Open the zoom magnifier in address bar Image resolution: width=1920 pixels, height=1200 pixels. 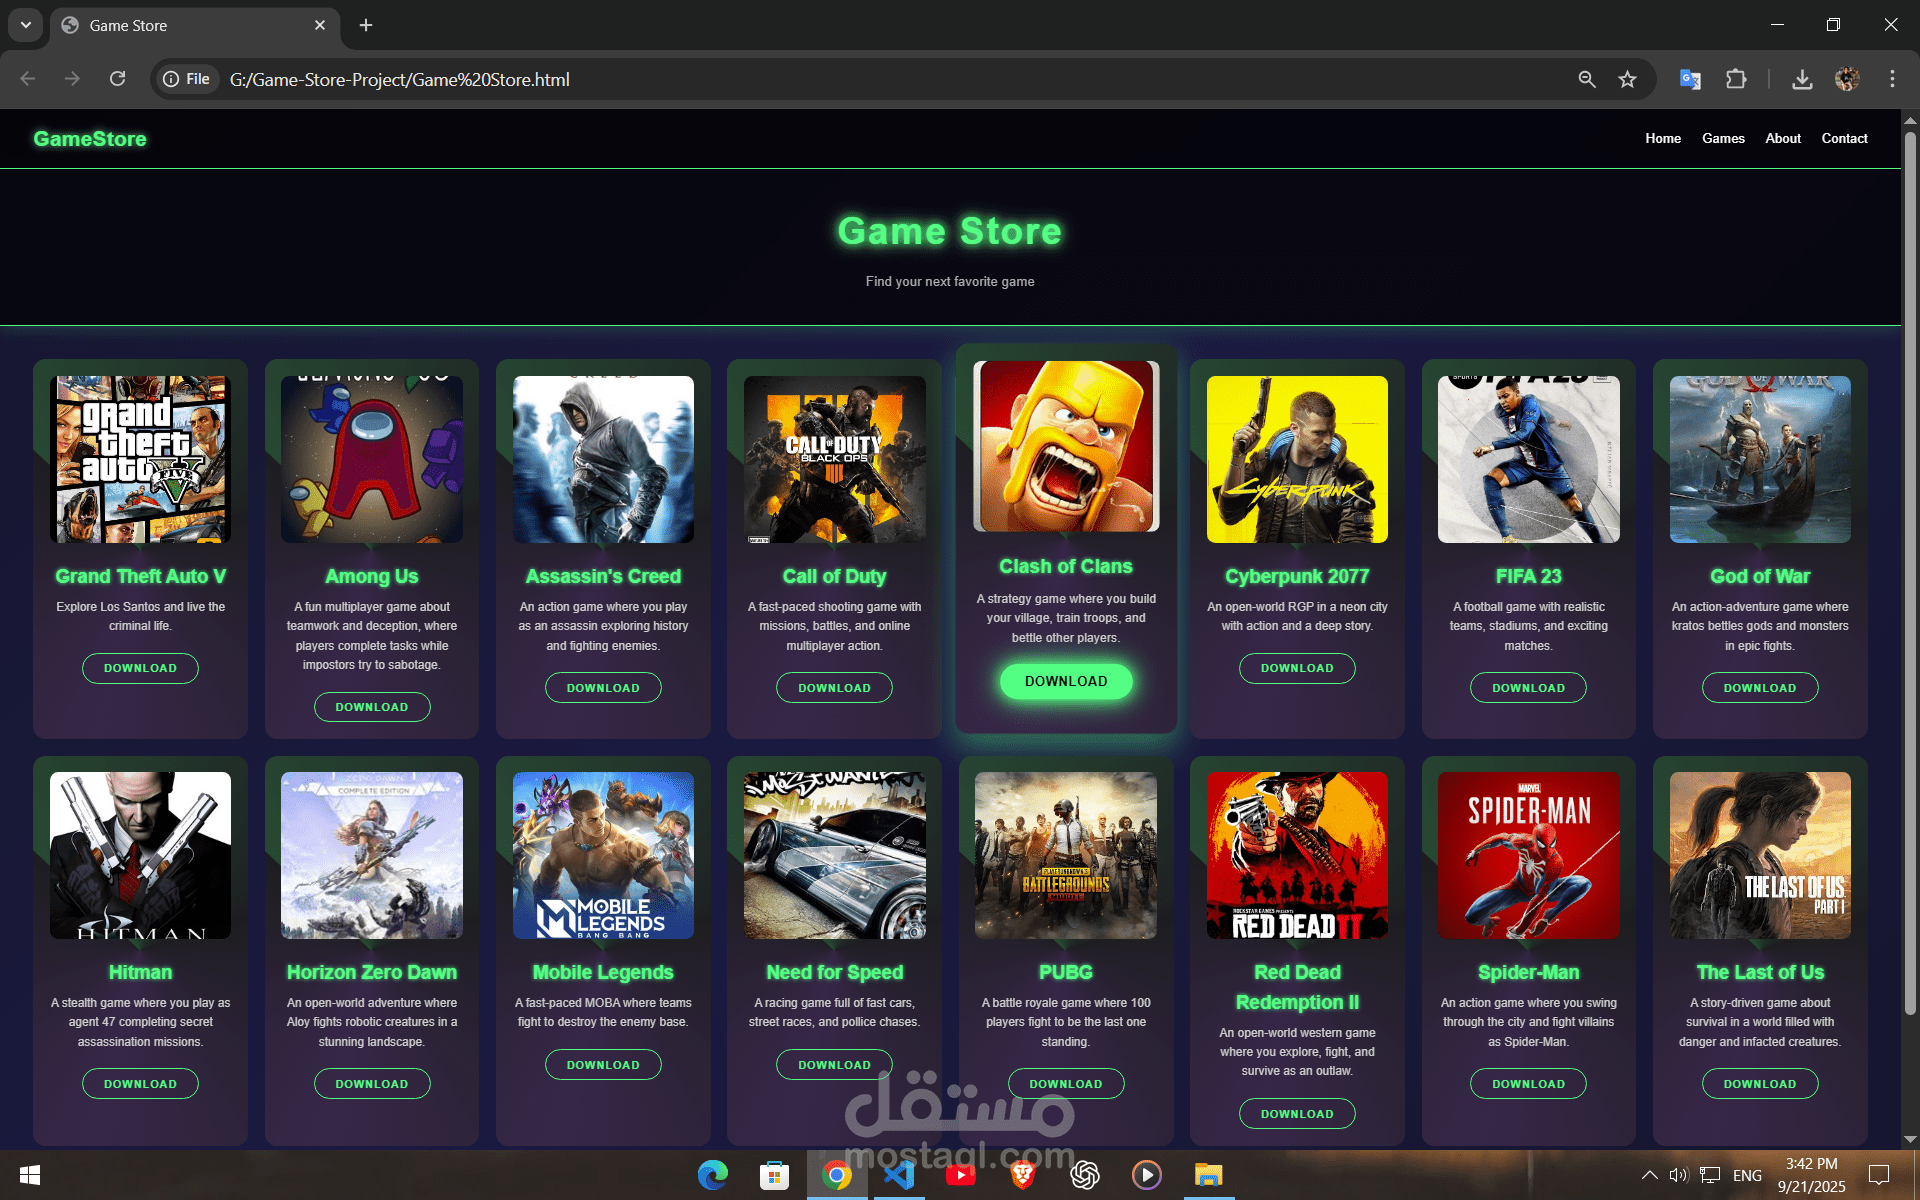[x=1587, y=79]
